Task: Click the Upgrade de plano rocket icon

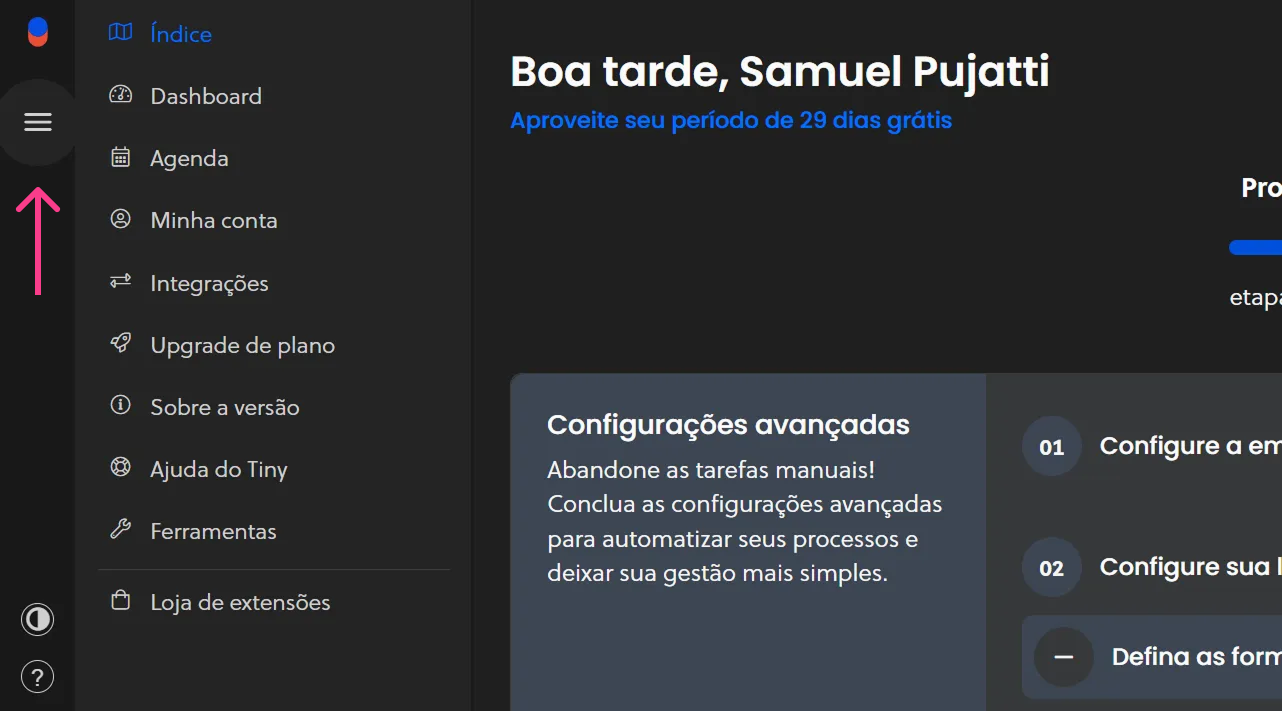Action: pyautogui.click(x=121, y=344)
